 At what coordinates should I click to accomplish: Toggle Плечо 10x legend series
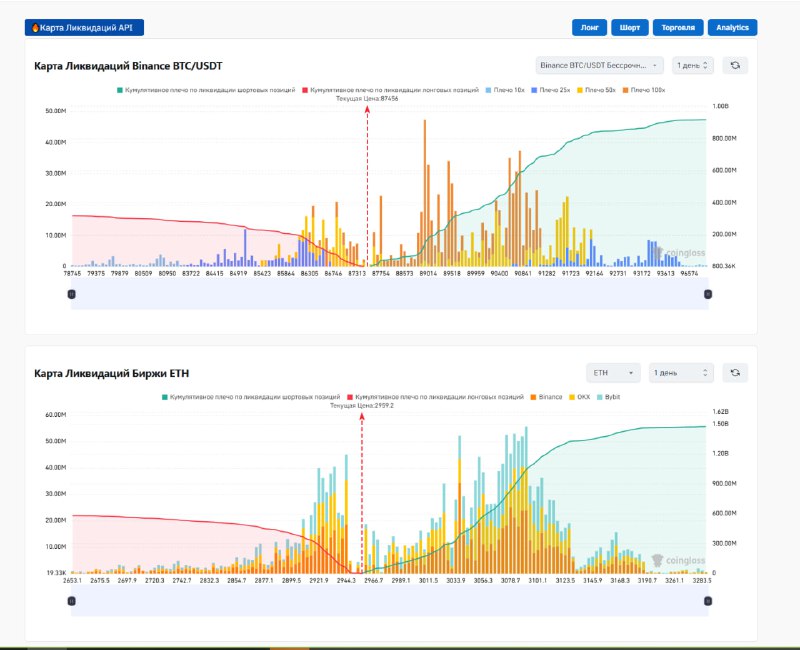click(506, 90)
